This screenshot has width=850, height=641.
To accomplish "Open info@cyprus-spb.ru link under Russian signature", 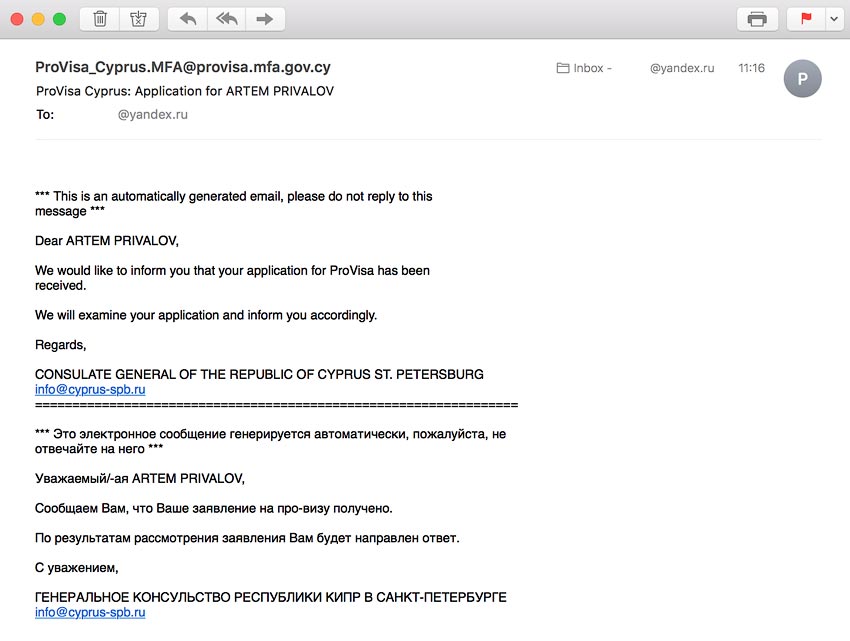I will coord(90,612).
